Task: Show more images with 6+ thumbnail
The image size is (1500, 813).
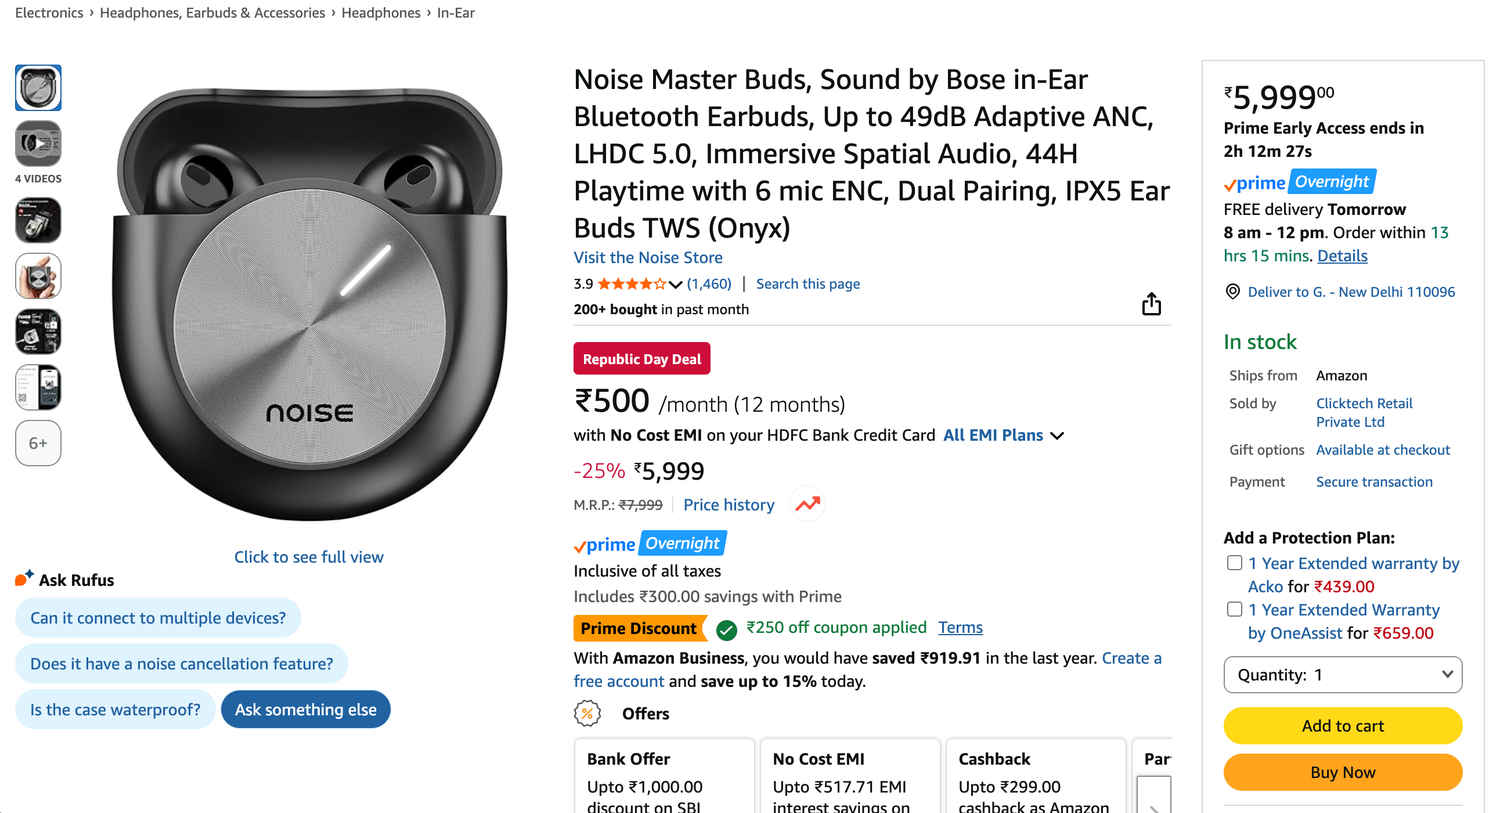Action: pos(38,443)
